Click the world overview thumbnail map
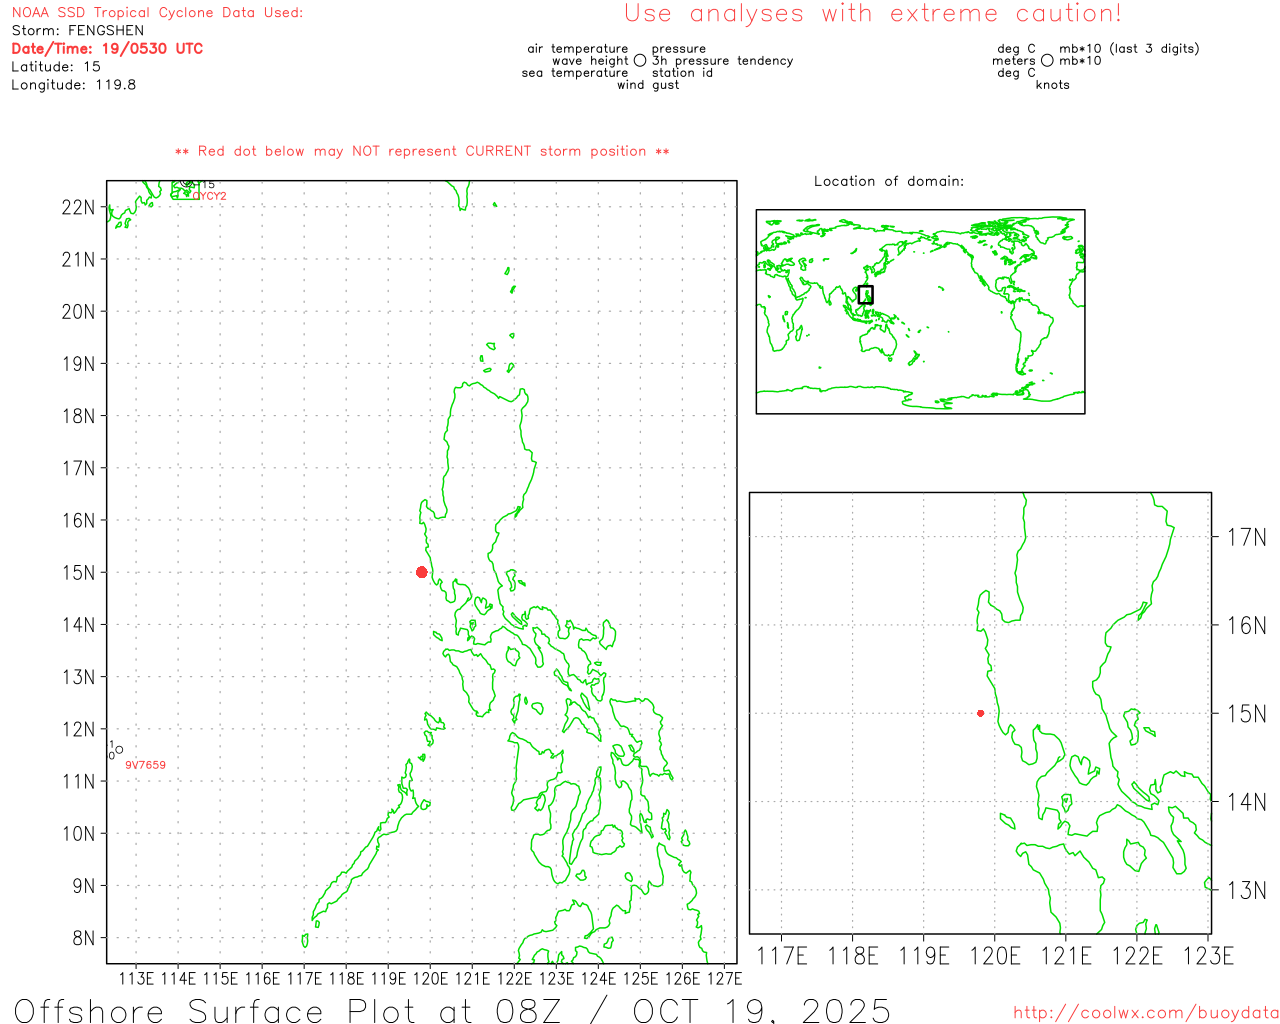The image size is (1280, 1024). (920, 311)
